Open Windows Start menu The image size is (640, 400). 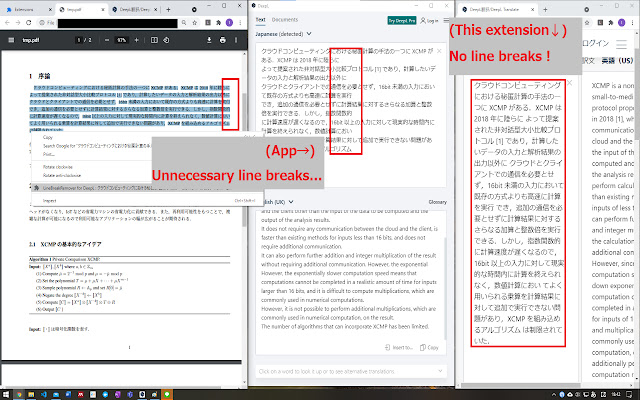pos(6,394)
